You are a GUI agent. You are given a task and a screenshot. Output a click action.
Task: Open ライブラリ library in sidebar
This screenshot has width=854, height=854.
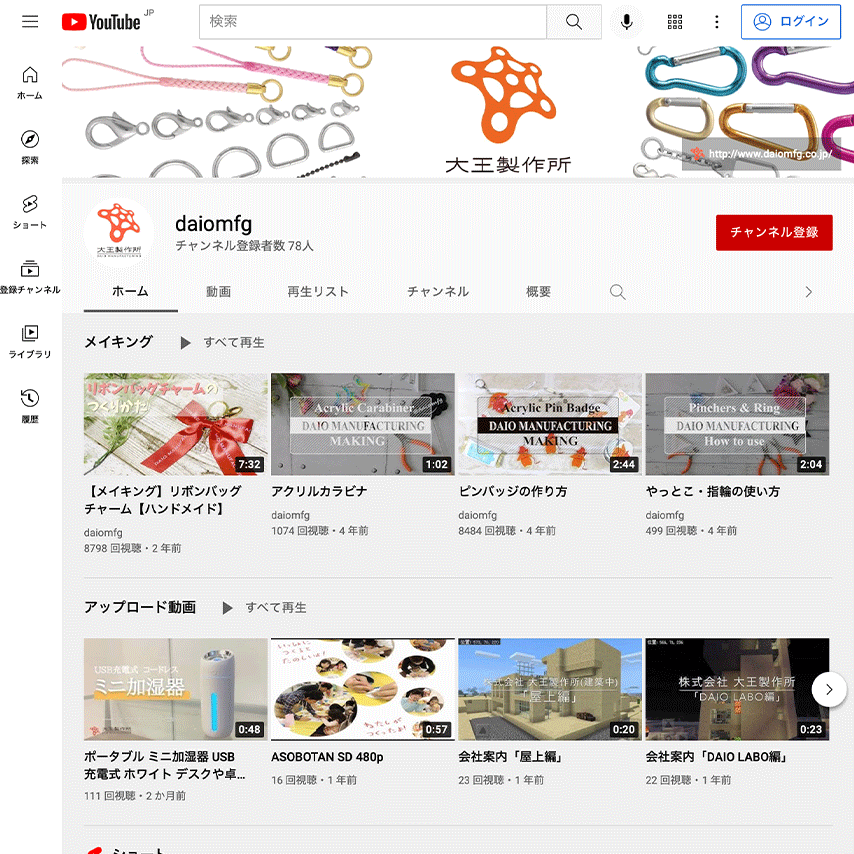[x=30, y=342]
